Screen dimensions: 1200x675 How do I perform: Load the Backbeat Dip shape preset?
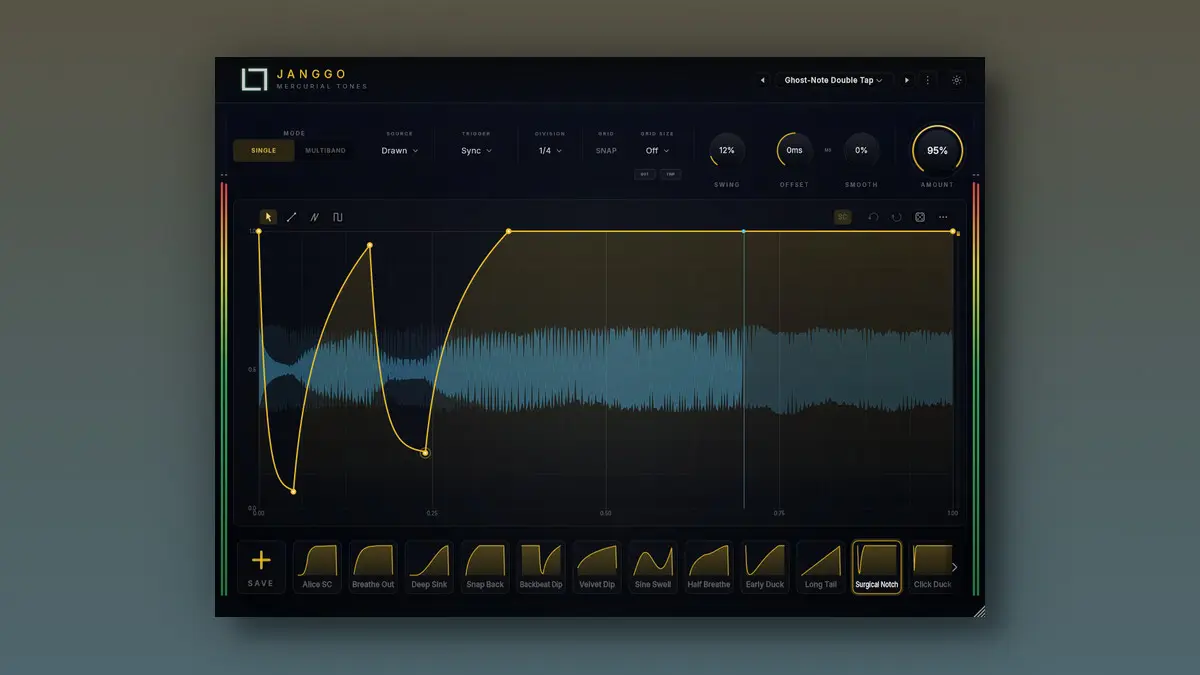(x=541, y=567)
